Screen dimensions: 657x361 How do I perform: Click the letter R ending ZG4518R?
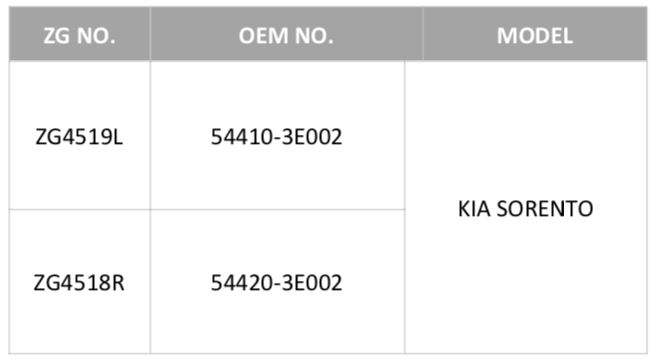(118, 283)
